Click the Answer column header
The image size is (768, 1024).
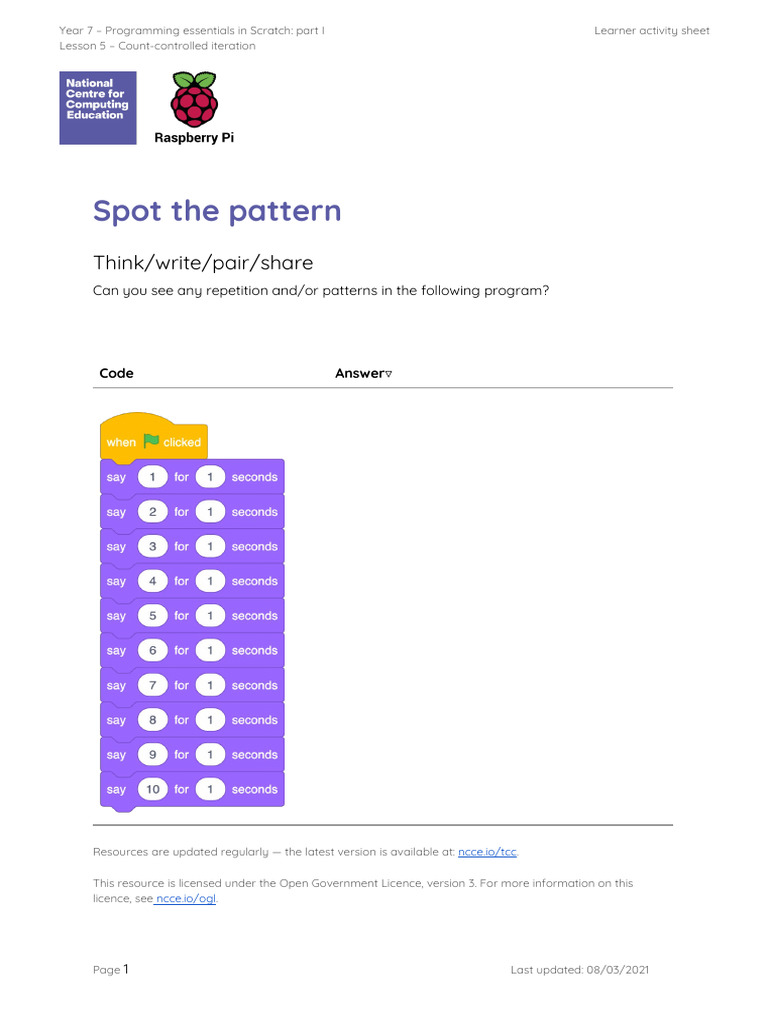click(x=360, y=373)
